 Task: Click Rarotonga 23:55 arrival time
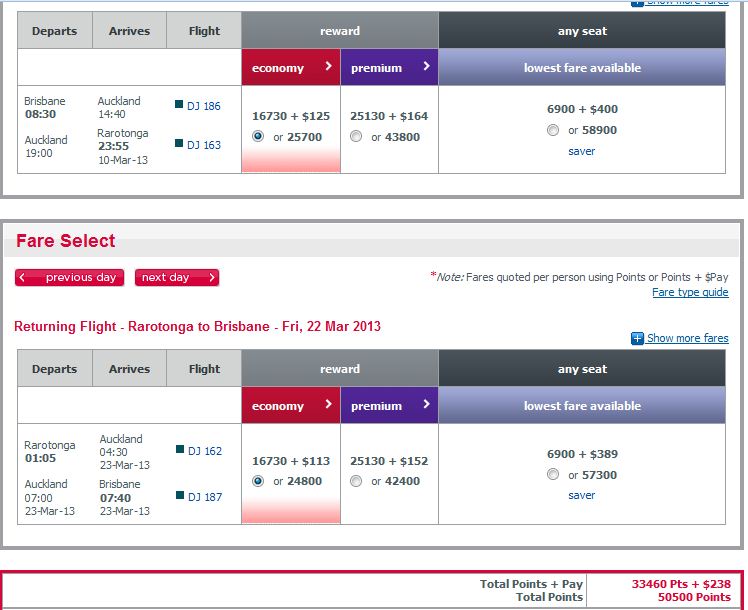click(x=114, y=146)
